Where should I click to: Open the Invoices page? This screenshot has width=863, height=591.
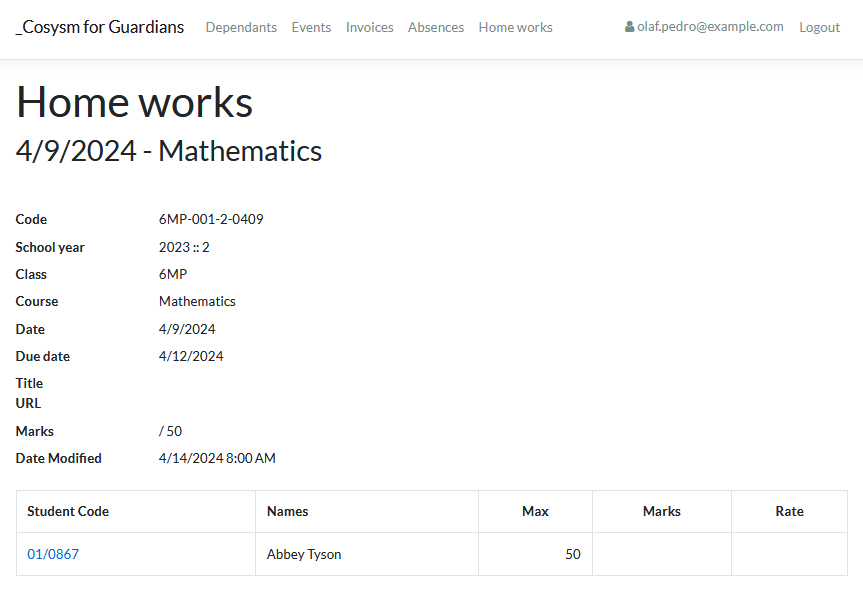[369, 27]
